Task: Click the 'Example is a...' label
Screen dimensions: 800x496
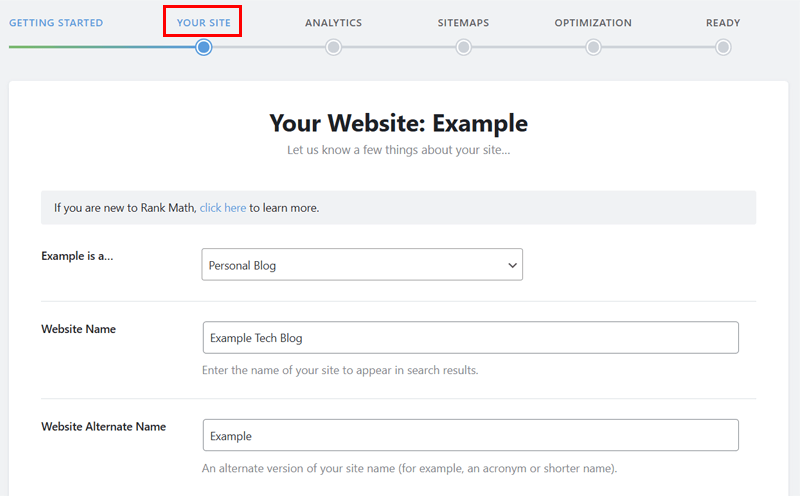Action: (77, 256)
